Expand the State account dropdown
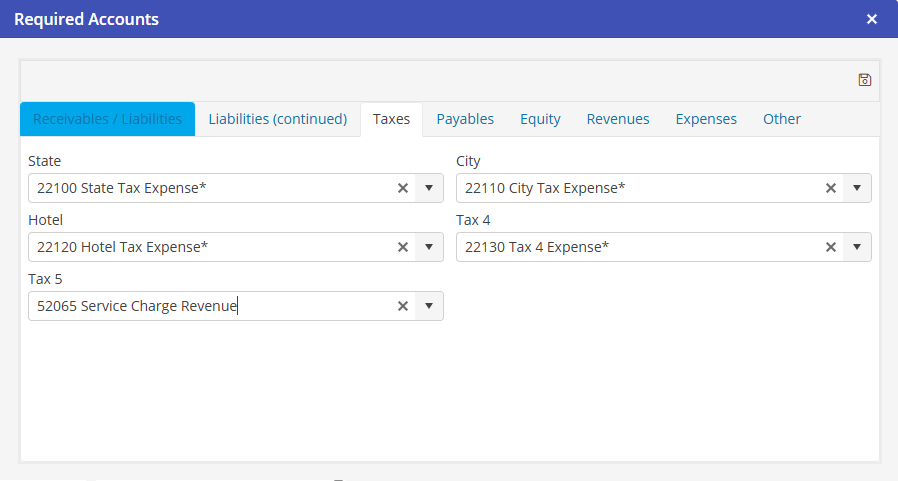Image resolution: width=898 pixels, height=481 pixels. point(429,188)
